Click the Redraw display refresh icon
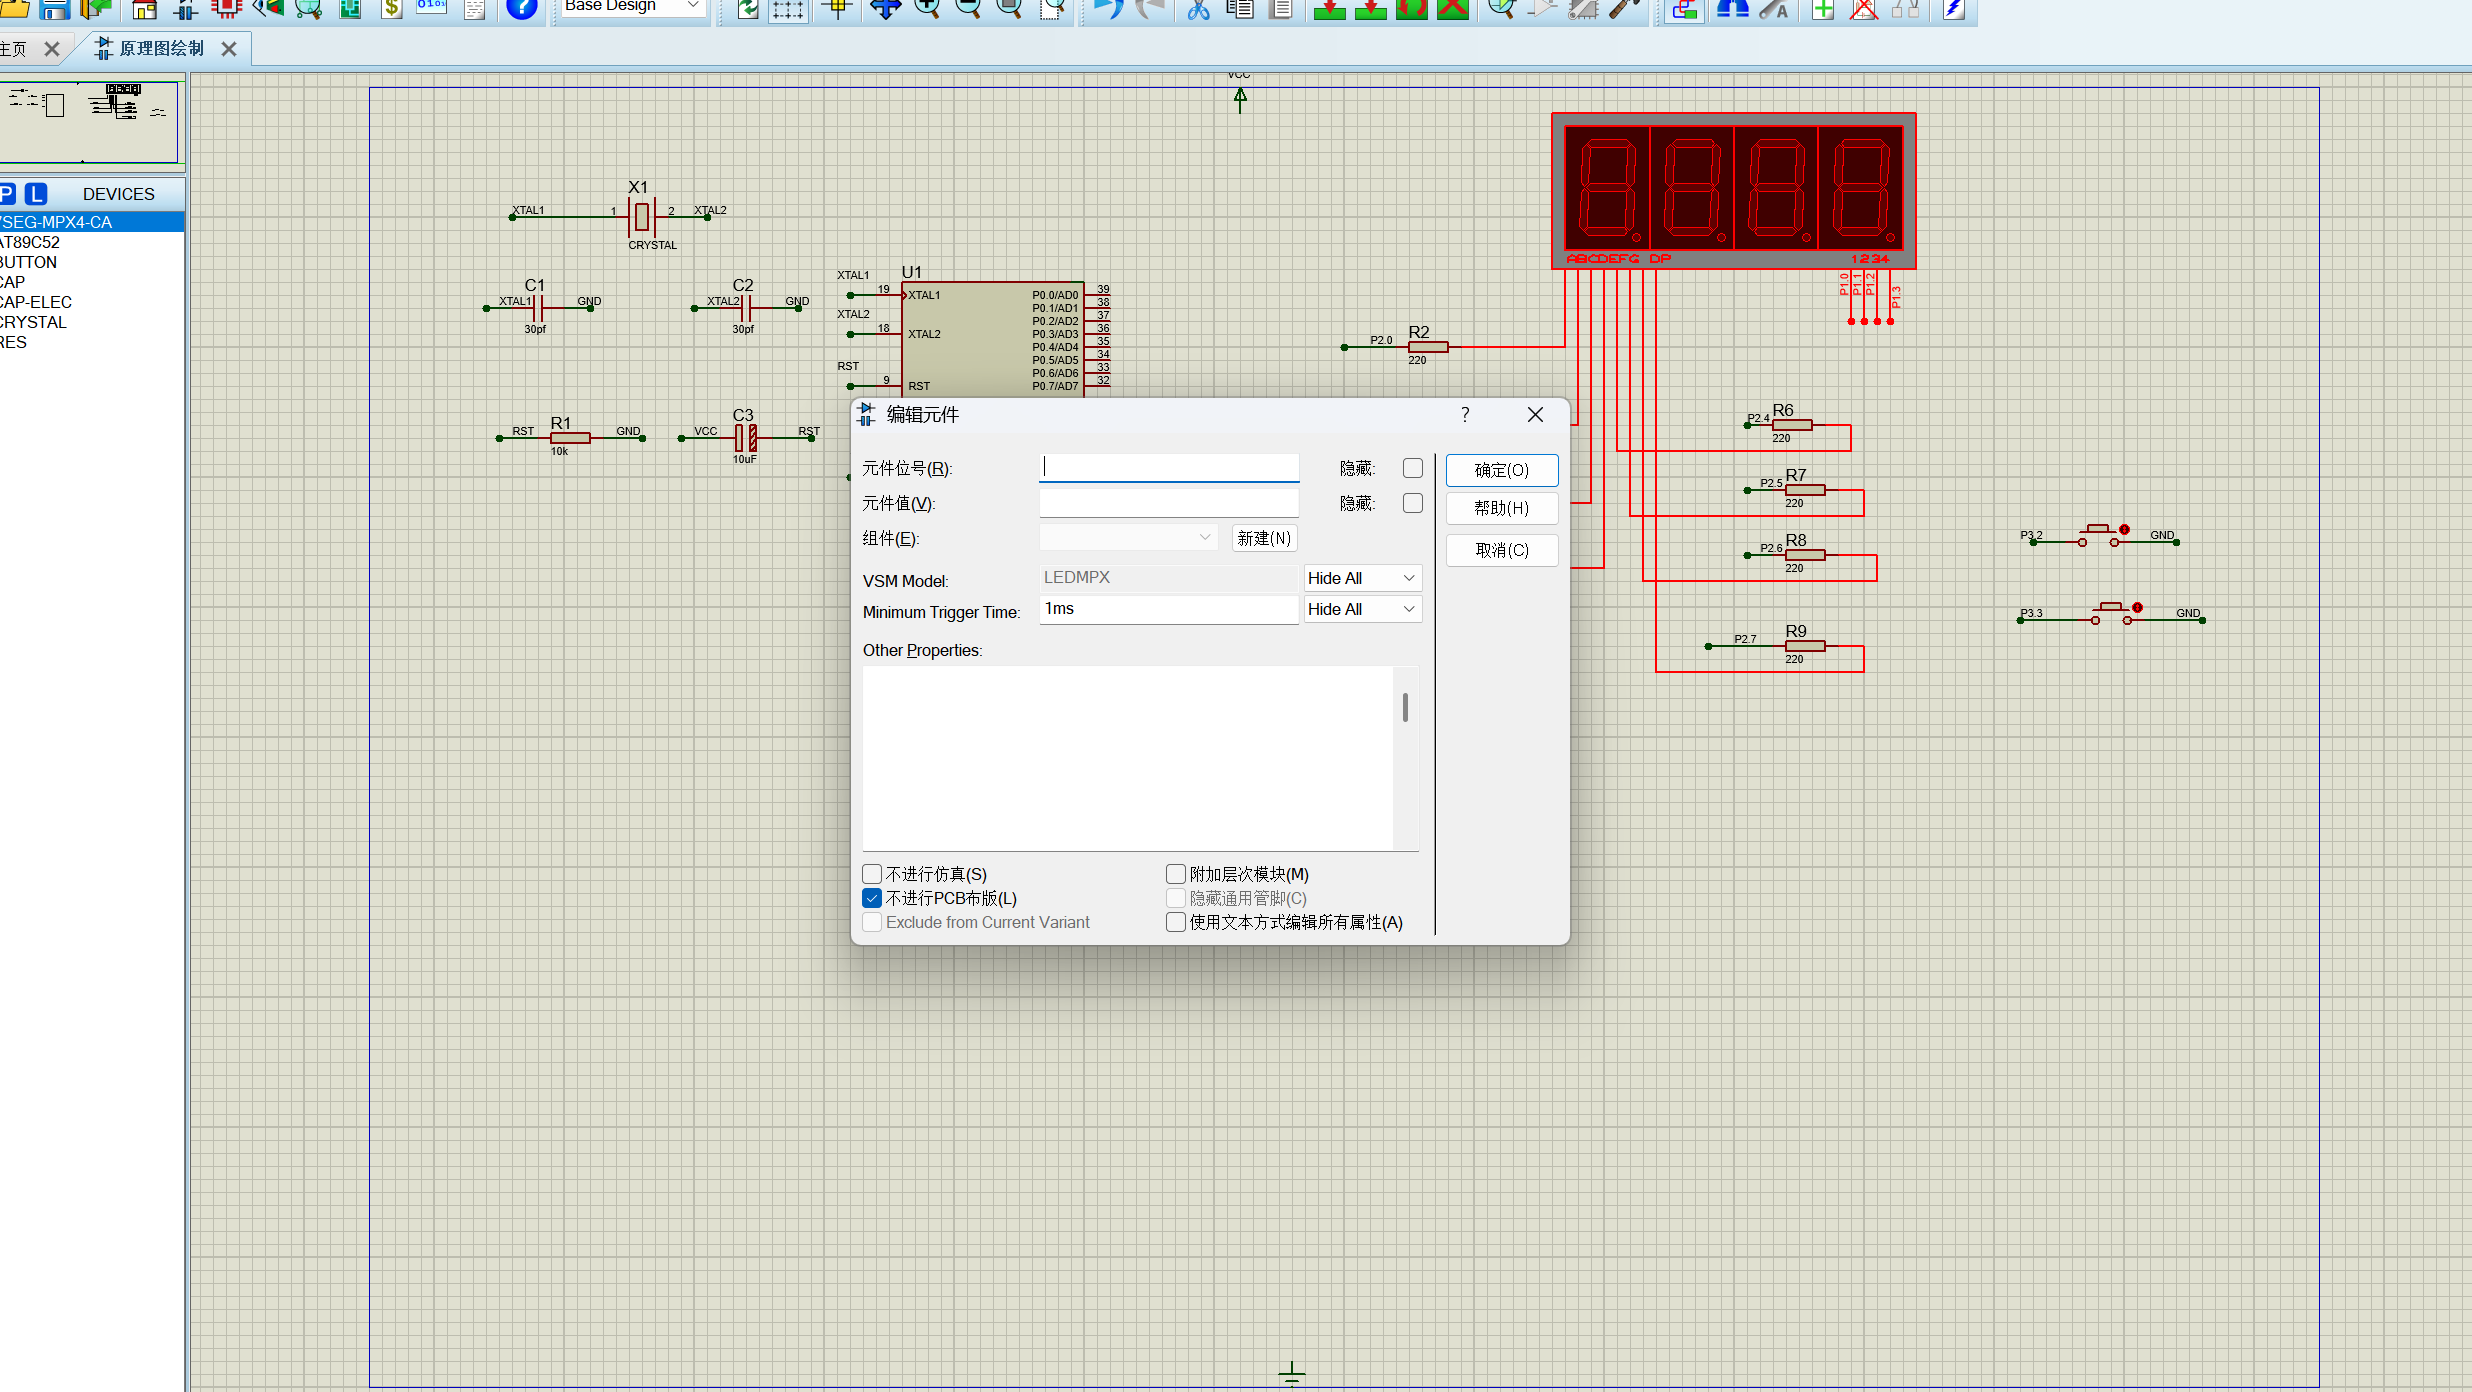 (748, 9)
